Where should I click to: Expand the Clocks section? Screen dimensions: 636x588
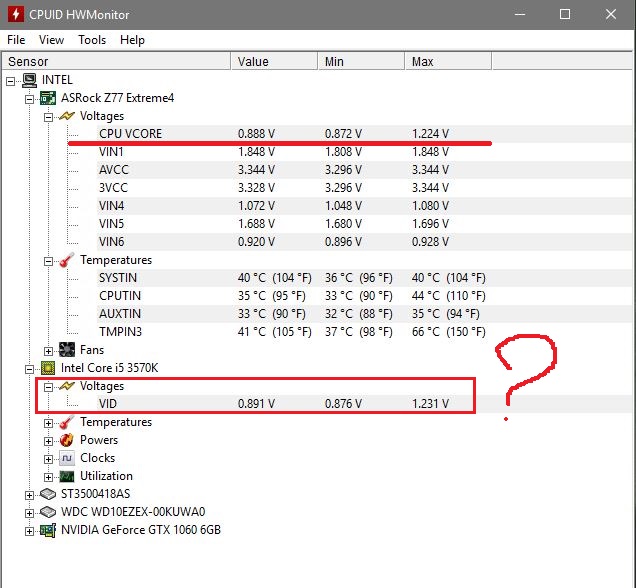48,459
